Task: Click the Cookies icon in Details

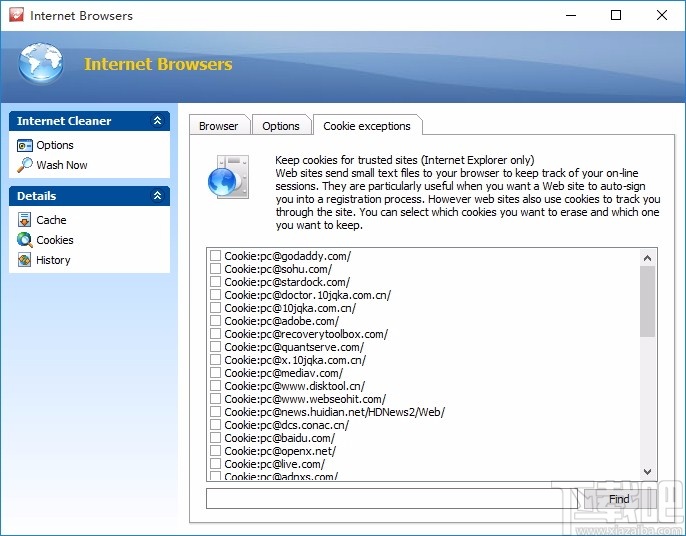Action: tap(24, 240)
